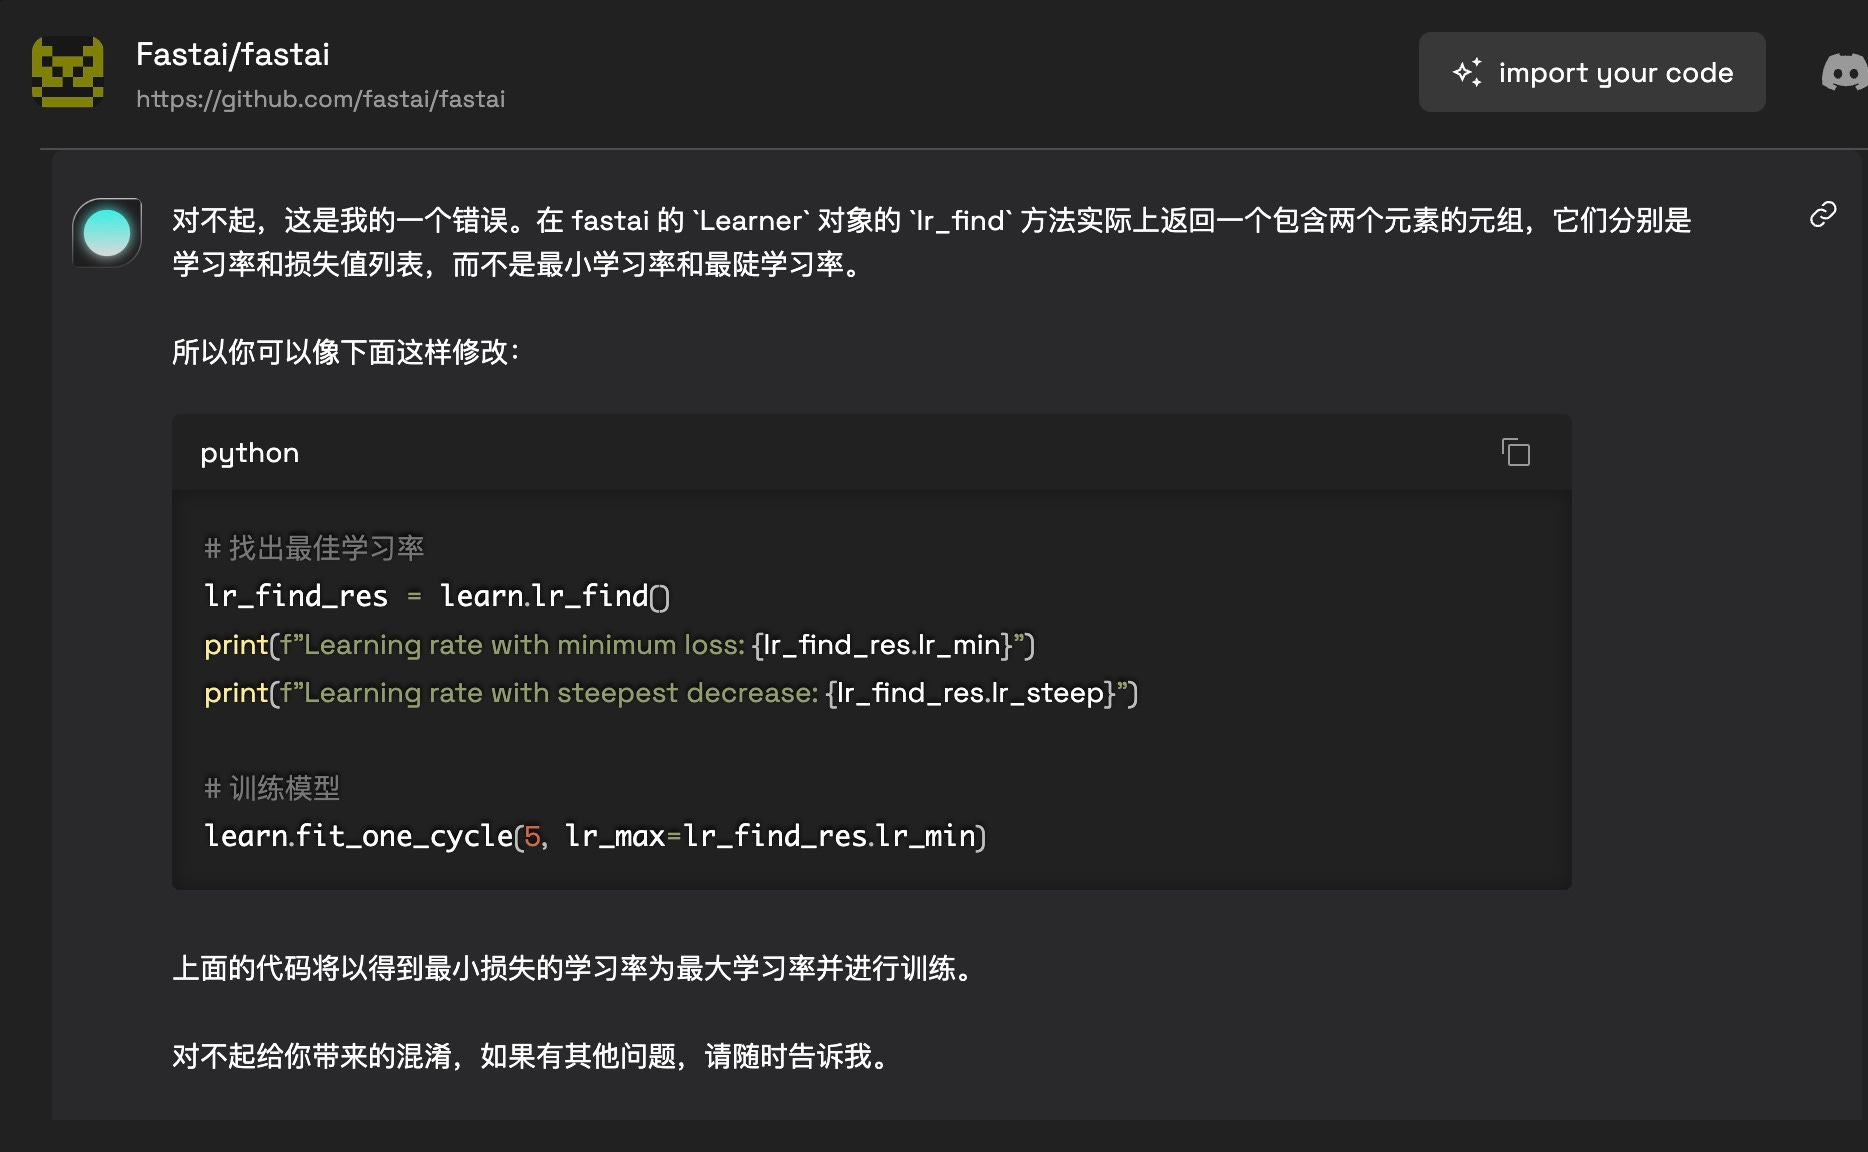This screenshot has height=1152, width=1868.
Task: Select the learn.fit_one_cycle training line
Action: coord(594,836)
